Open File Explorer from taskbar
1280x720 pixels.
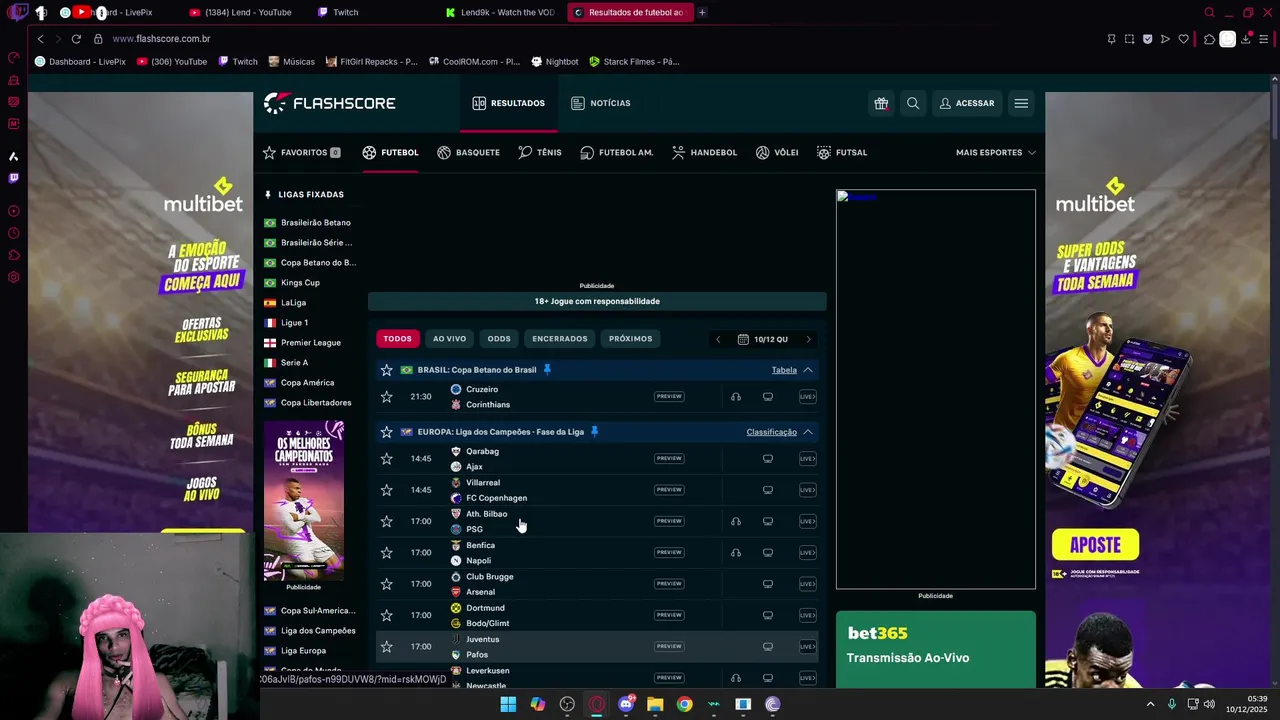[x=655, y=704]
